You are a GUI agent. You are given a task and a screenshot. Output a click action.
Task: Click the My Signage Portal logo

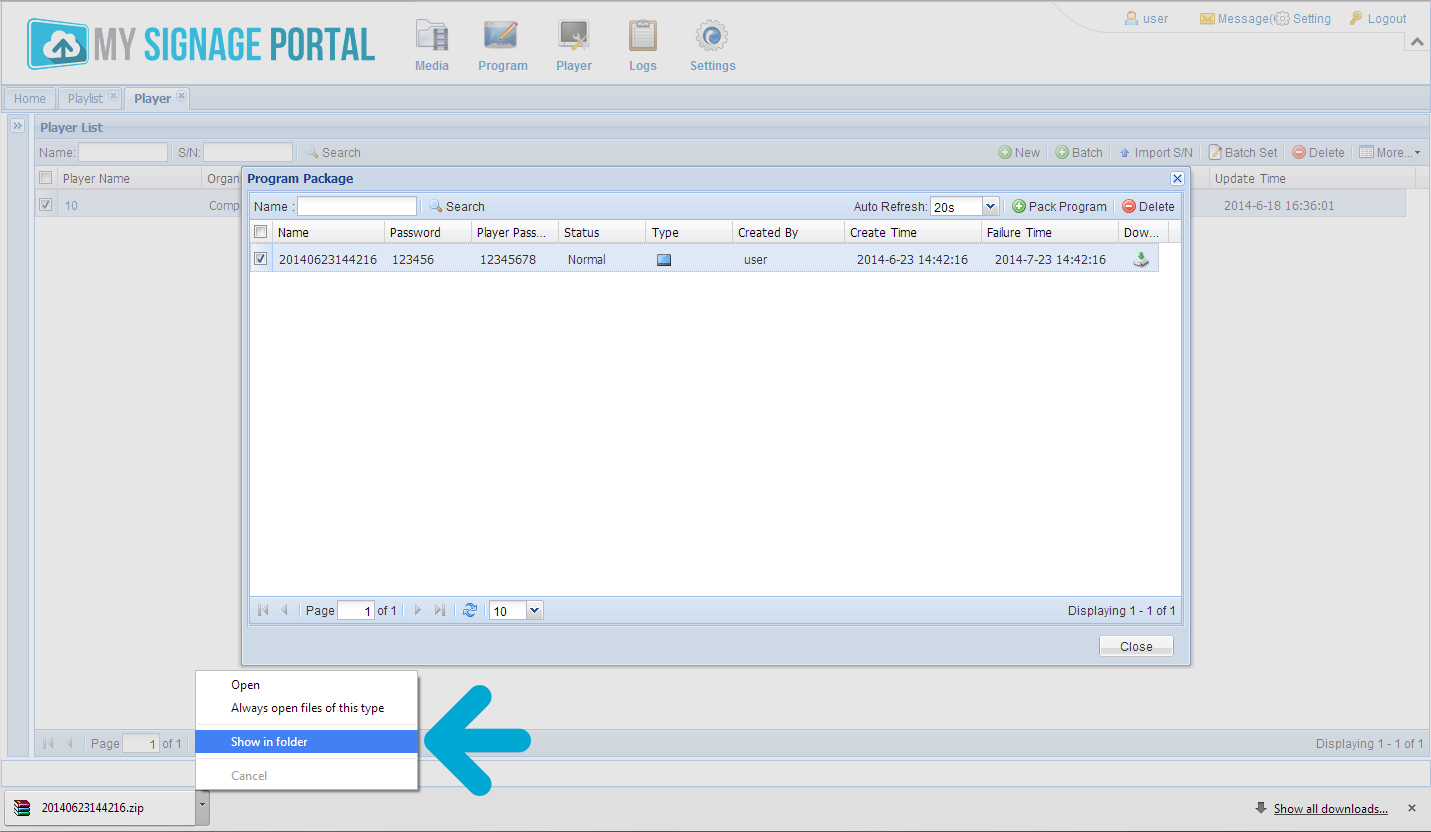click(201, 44)
